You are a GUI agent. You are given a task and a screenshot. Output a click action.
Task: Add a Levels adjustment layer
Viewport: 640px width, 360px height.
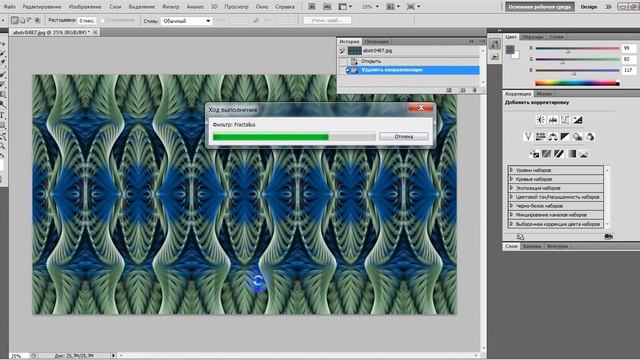pyautogui.click(x=553, y=120)
